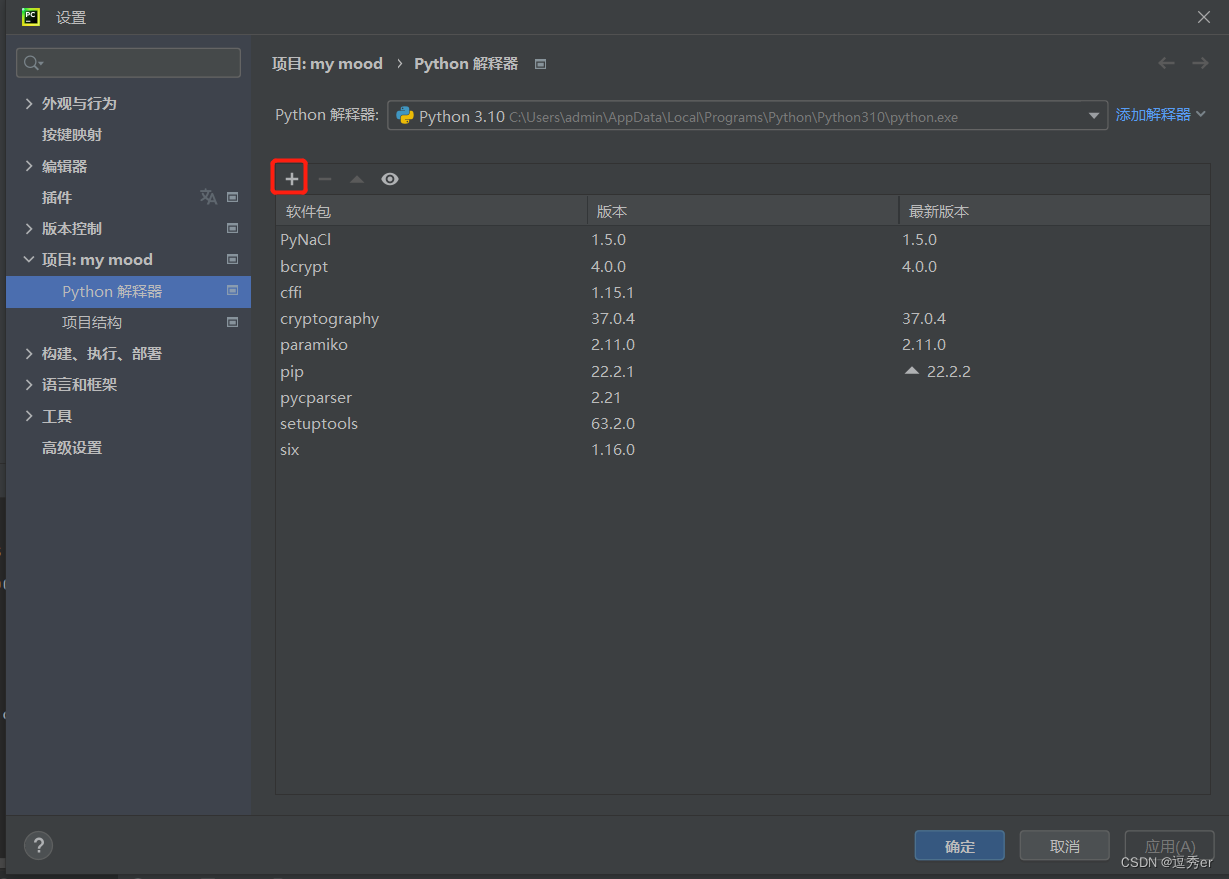1229x879 pixels.
Task: Select the setuptools package row
Action: click(743, 424)
